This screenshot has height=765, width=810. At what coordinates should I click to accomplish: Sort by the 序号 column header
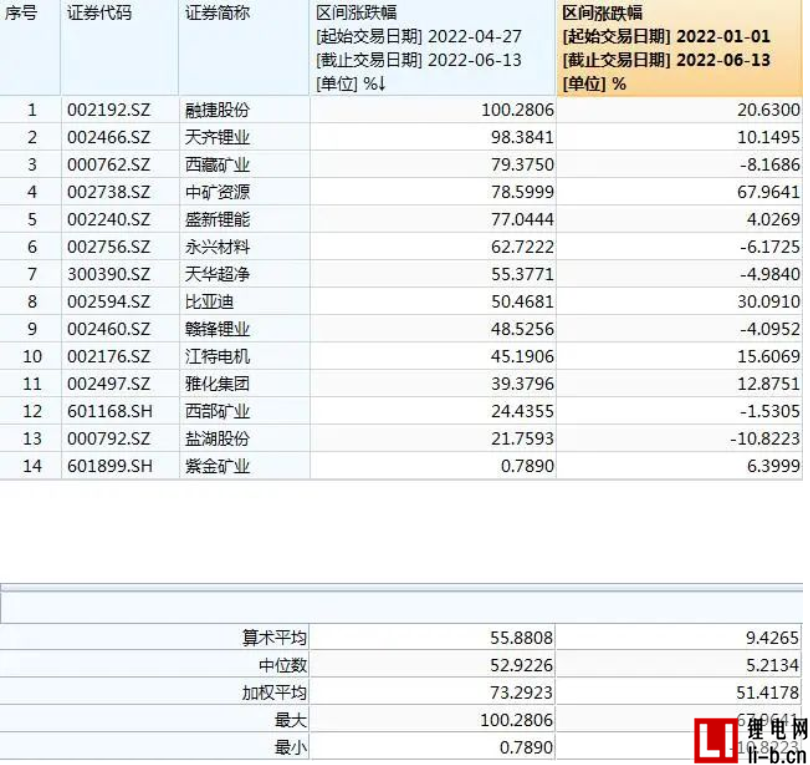pos(30,48)
